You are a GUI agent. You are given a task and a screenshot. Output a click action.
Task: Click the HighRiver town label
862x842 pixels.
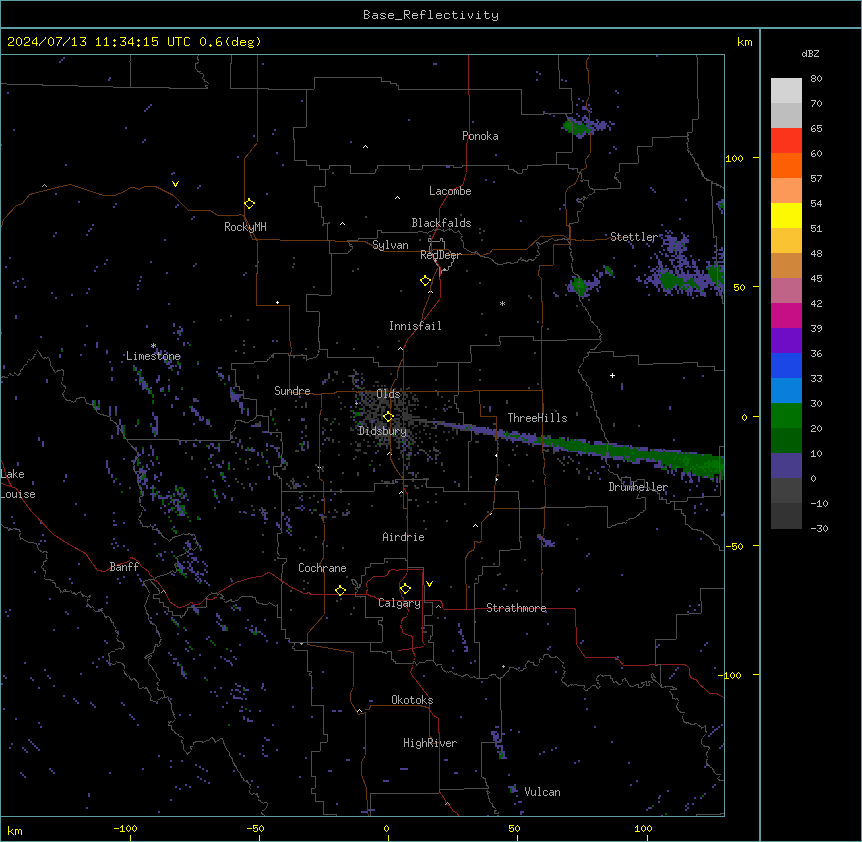(x=430, y=743)
